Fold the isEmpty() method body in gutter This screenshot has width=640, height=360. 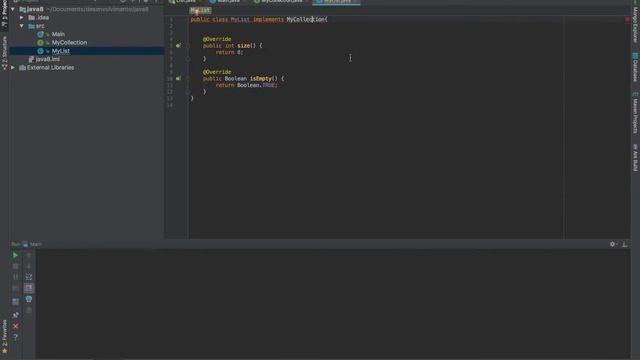[x=188, y=78]
